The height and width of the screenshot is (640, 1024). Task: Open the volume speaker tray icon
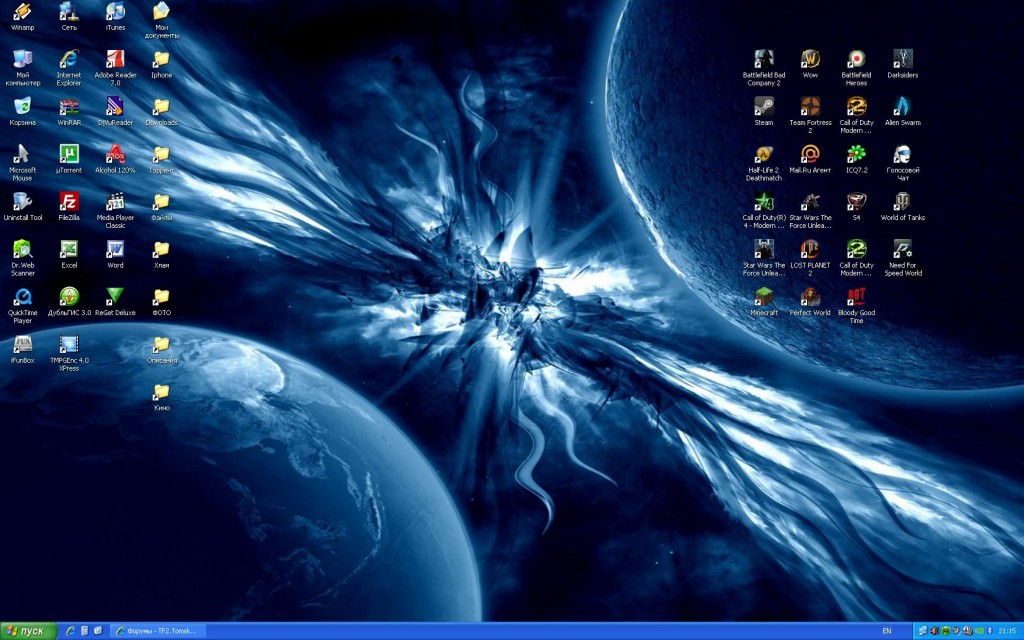point(935,631)
